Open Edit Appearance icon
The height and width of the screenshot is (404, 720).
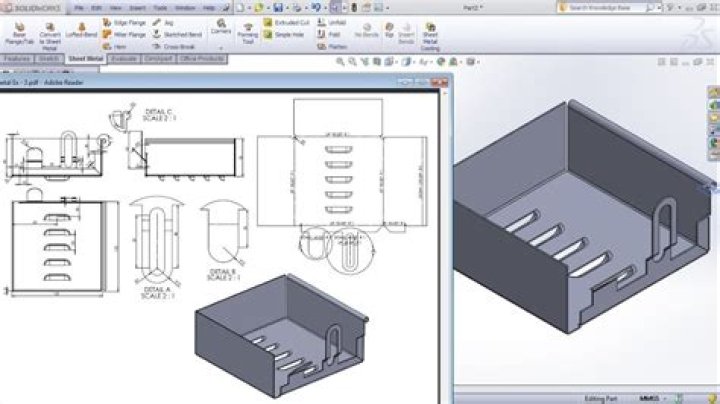[440, 62]
